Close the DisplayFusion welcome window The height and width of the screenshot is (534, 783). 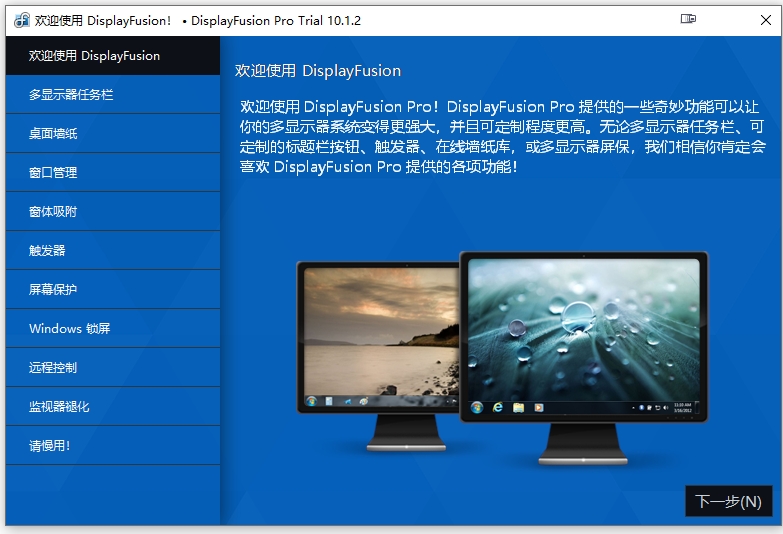click(x=757, y=19)
